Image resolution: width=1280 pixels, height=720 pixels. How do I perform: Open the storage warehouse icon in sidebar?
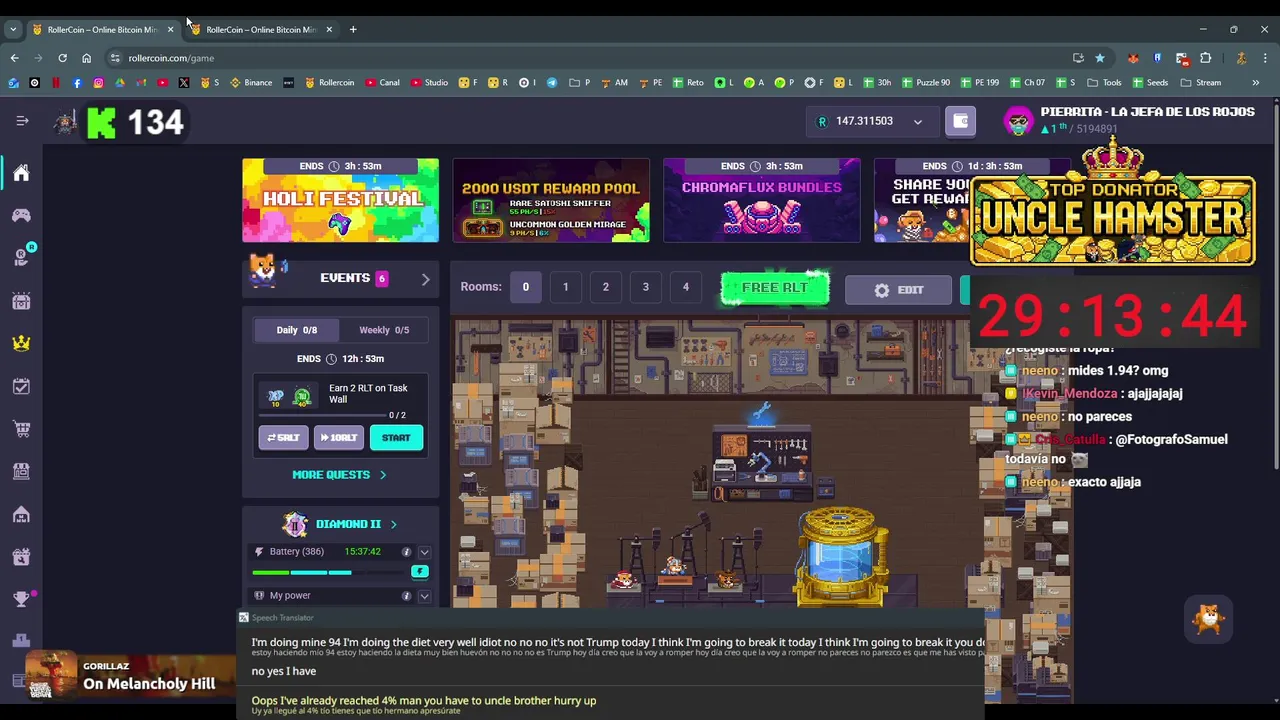[21, 514]
